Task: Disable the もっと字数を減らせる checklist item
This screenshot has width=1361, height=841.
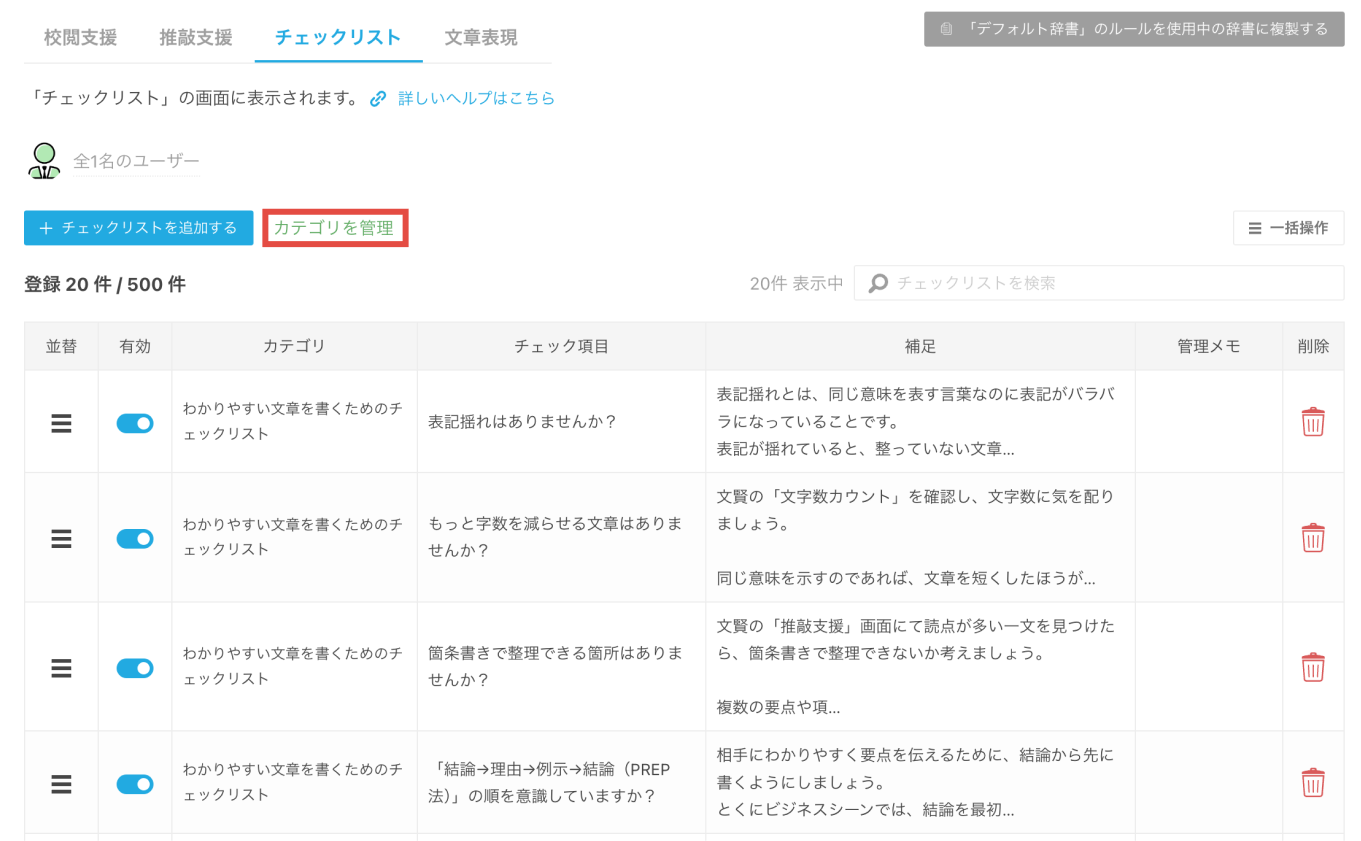Action: [x=135, y=539]
